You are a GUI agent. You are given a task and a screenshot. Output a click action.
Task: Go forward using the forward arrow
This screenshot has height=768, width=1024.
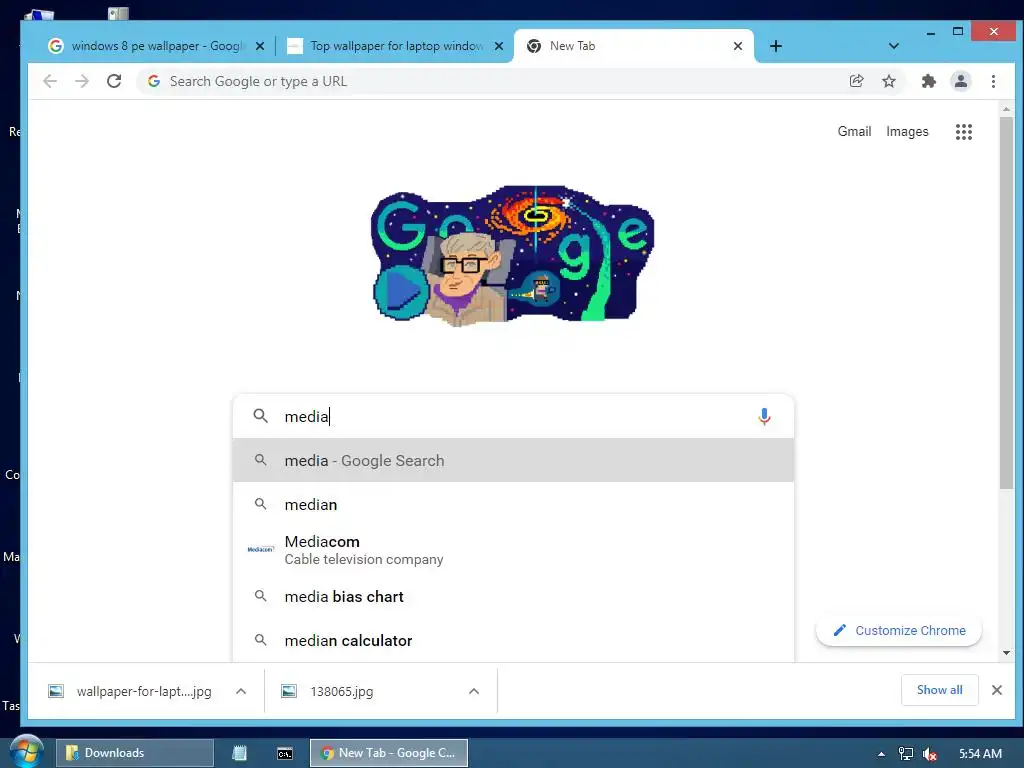coord(82,81)
